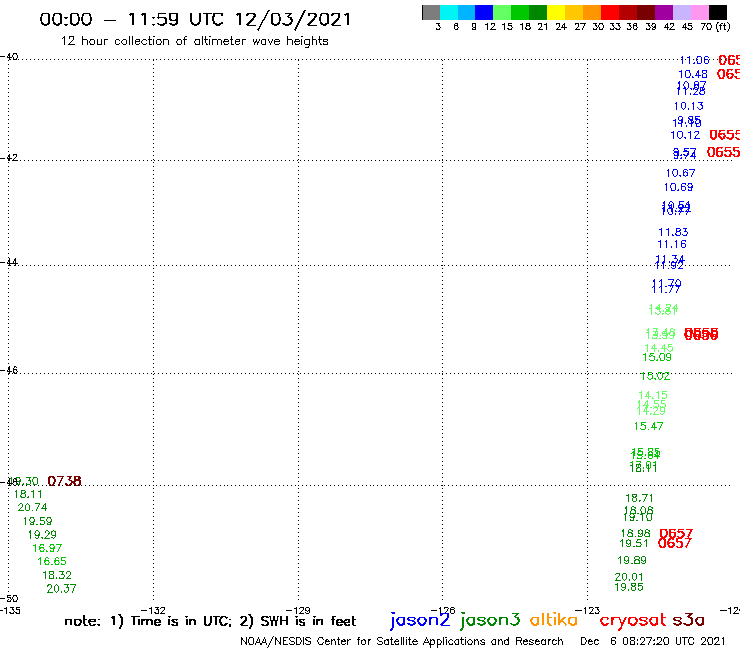This screenshot has height=650, width=740.
Task: Click the -42 latitude axis label
Action: click(x=9, y=157)
